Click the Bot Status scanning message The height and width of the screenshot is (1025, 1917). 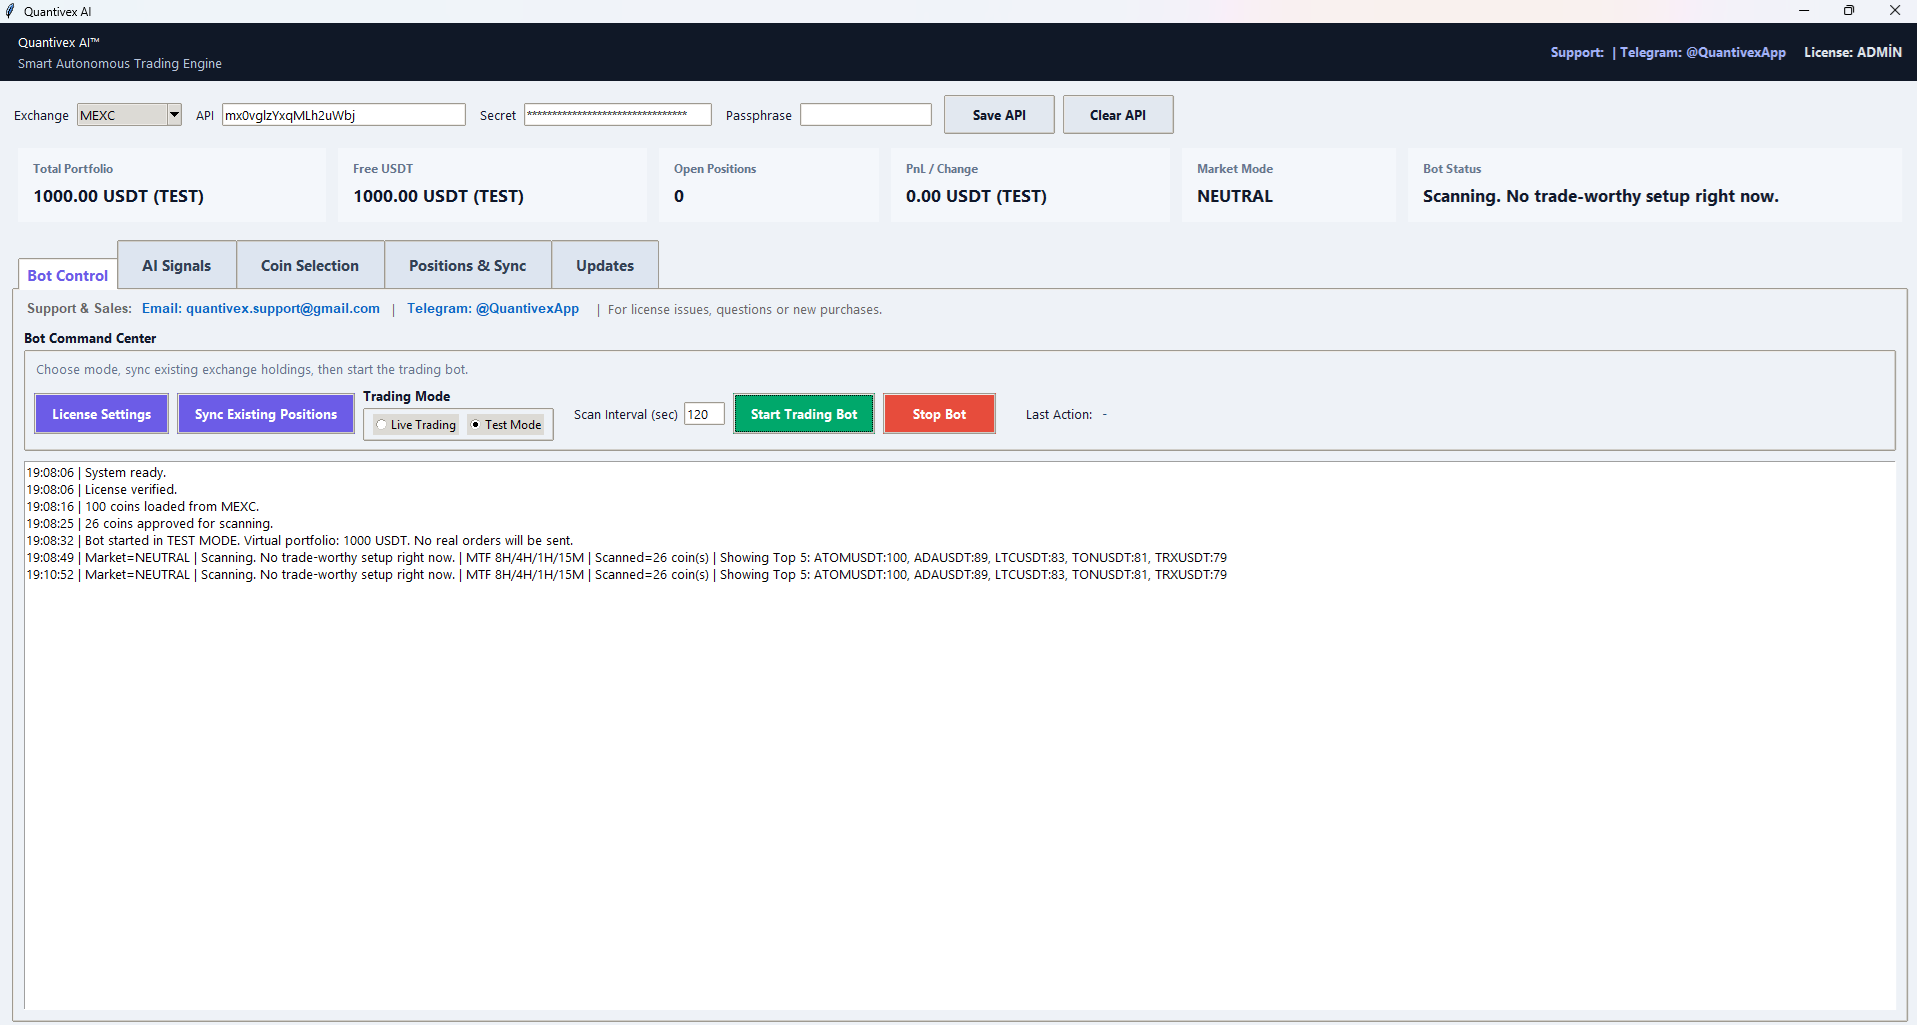click(x=1601, y=196)
